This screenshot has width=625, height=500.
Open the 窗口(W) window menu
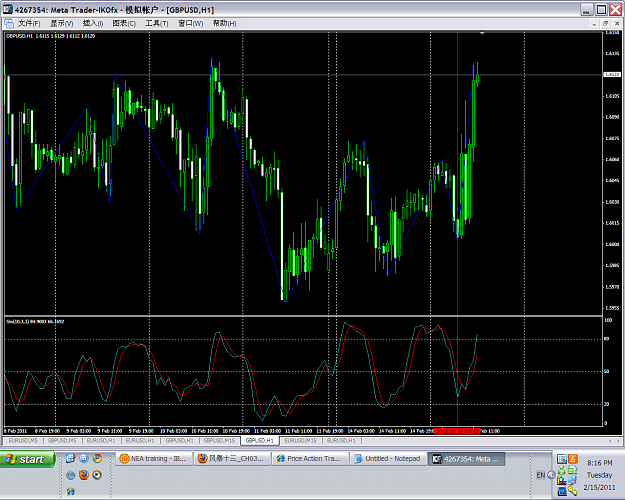[x=191, y=24]
